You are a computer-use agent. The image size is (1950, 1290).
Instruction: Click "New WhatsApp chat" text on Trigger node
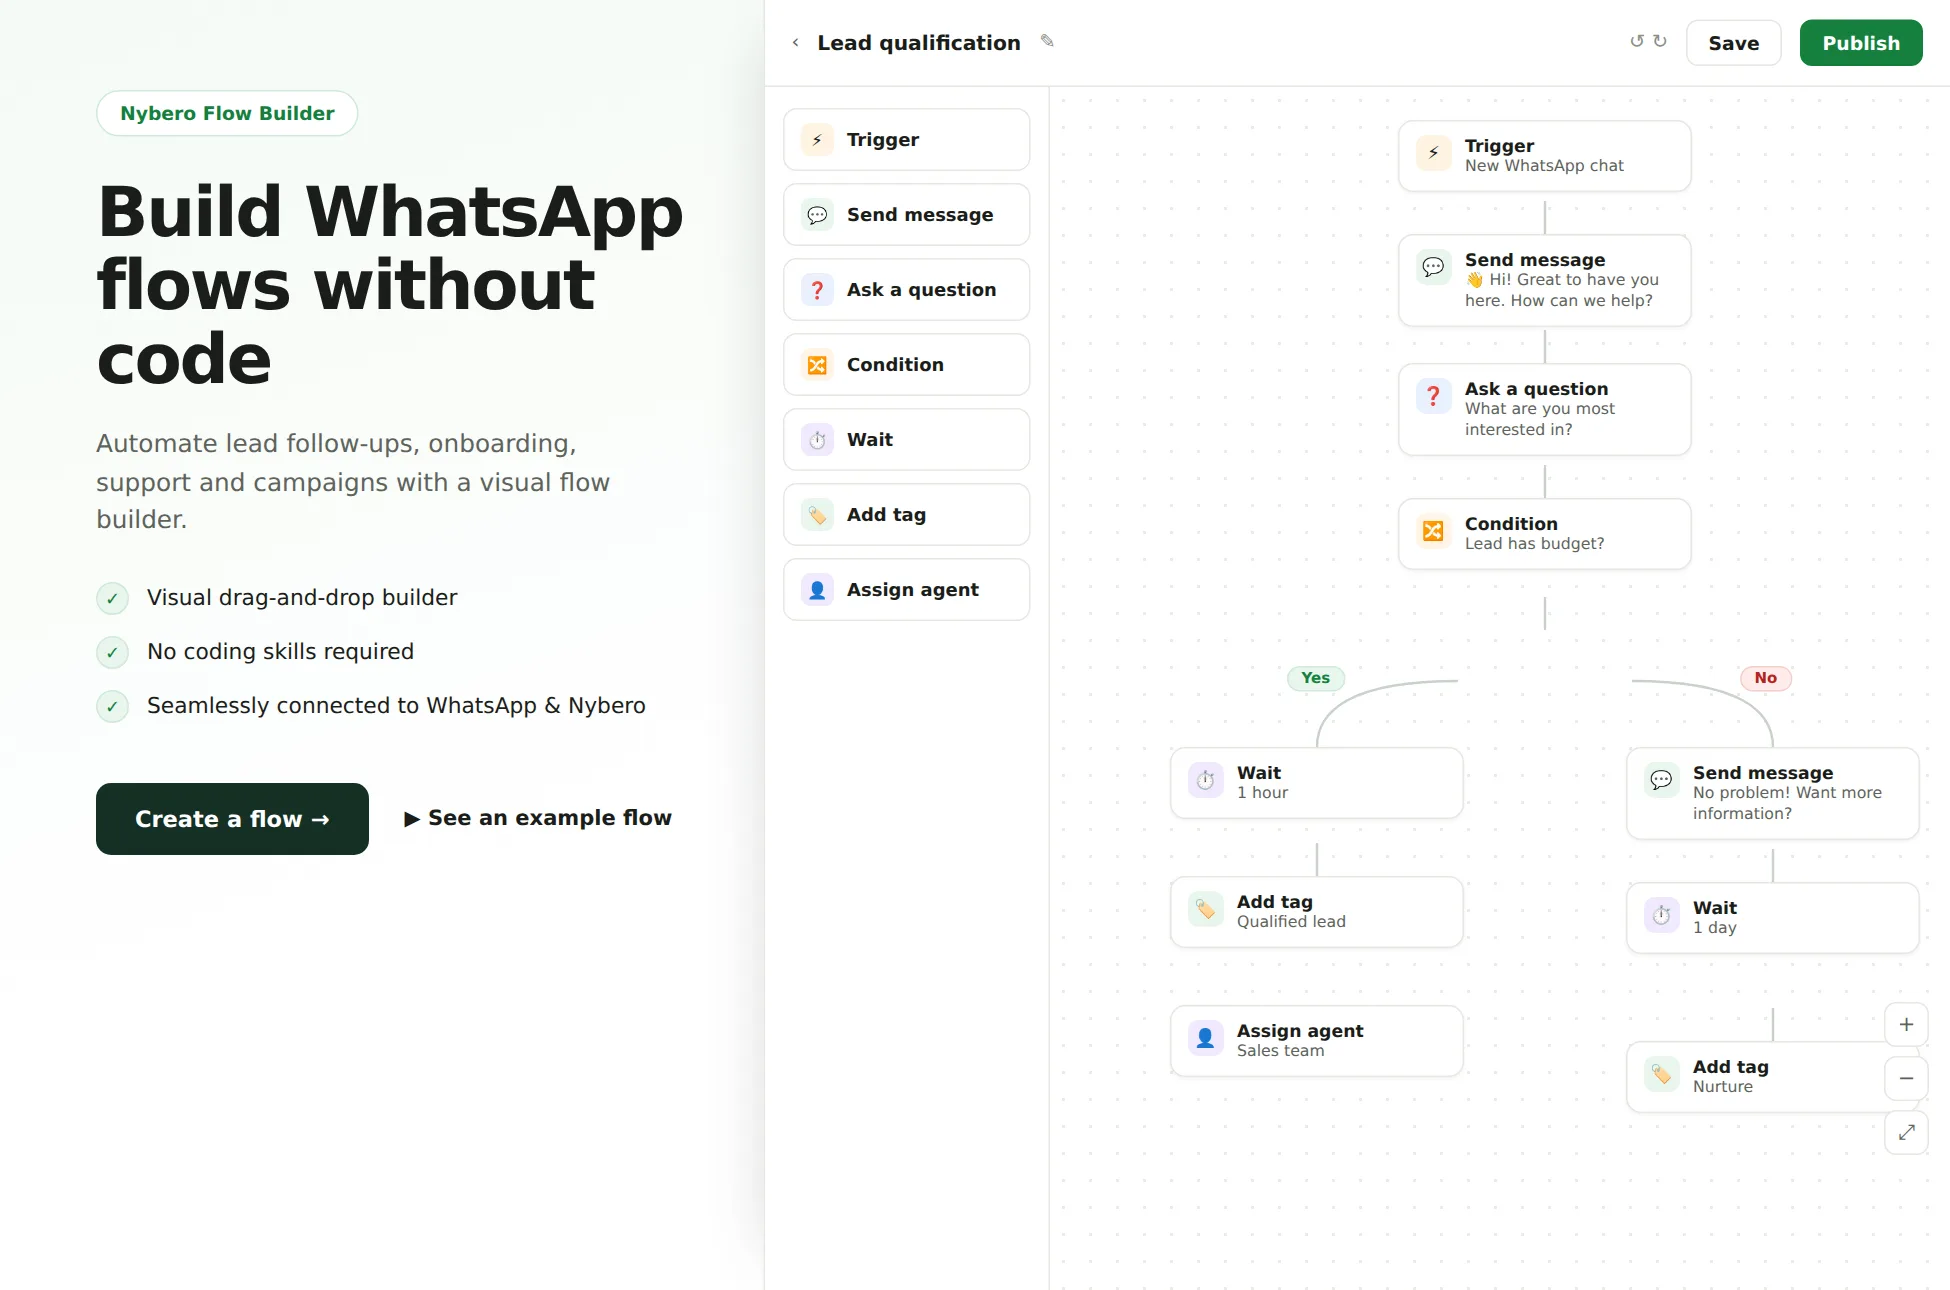coord(1544,166)
